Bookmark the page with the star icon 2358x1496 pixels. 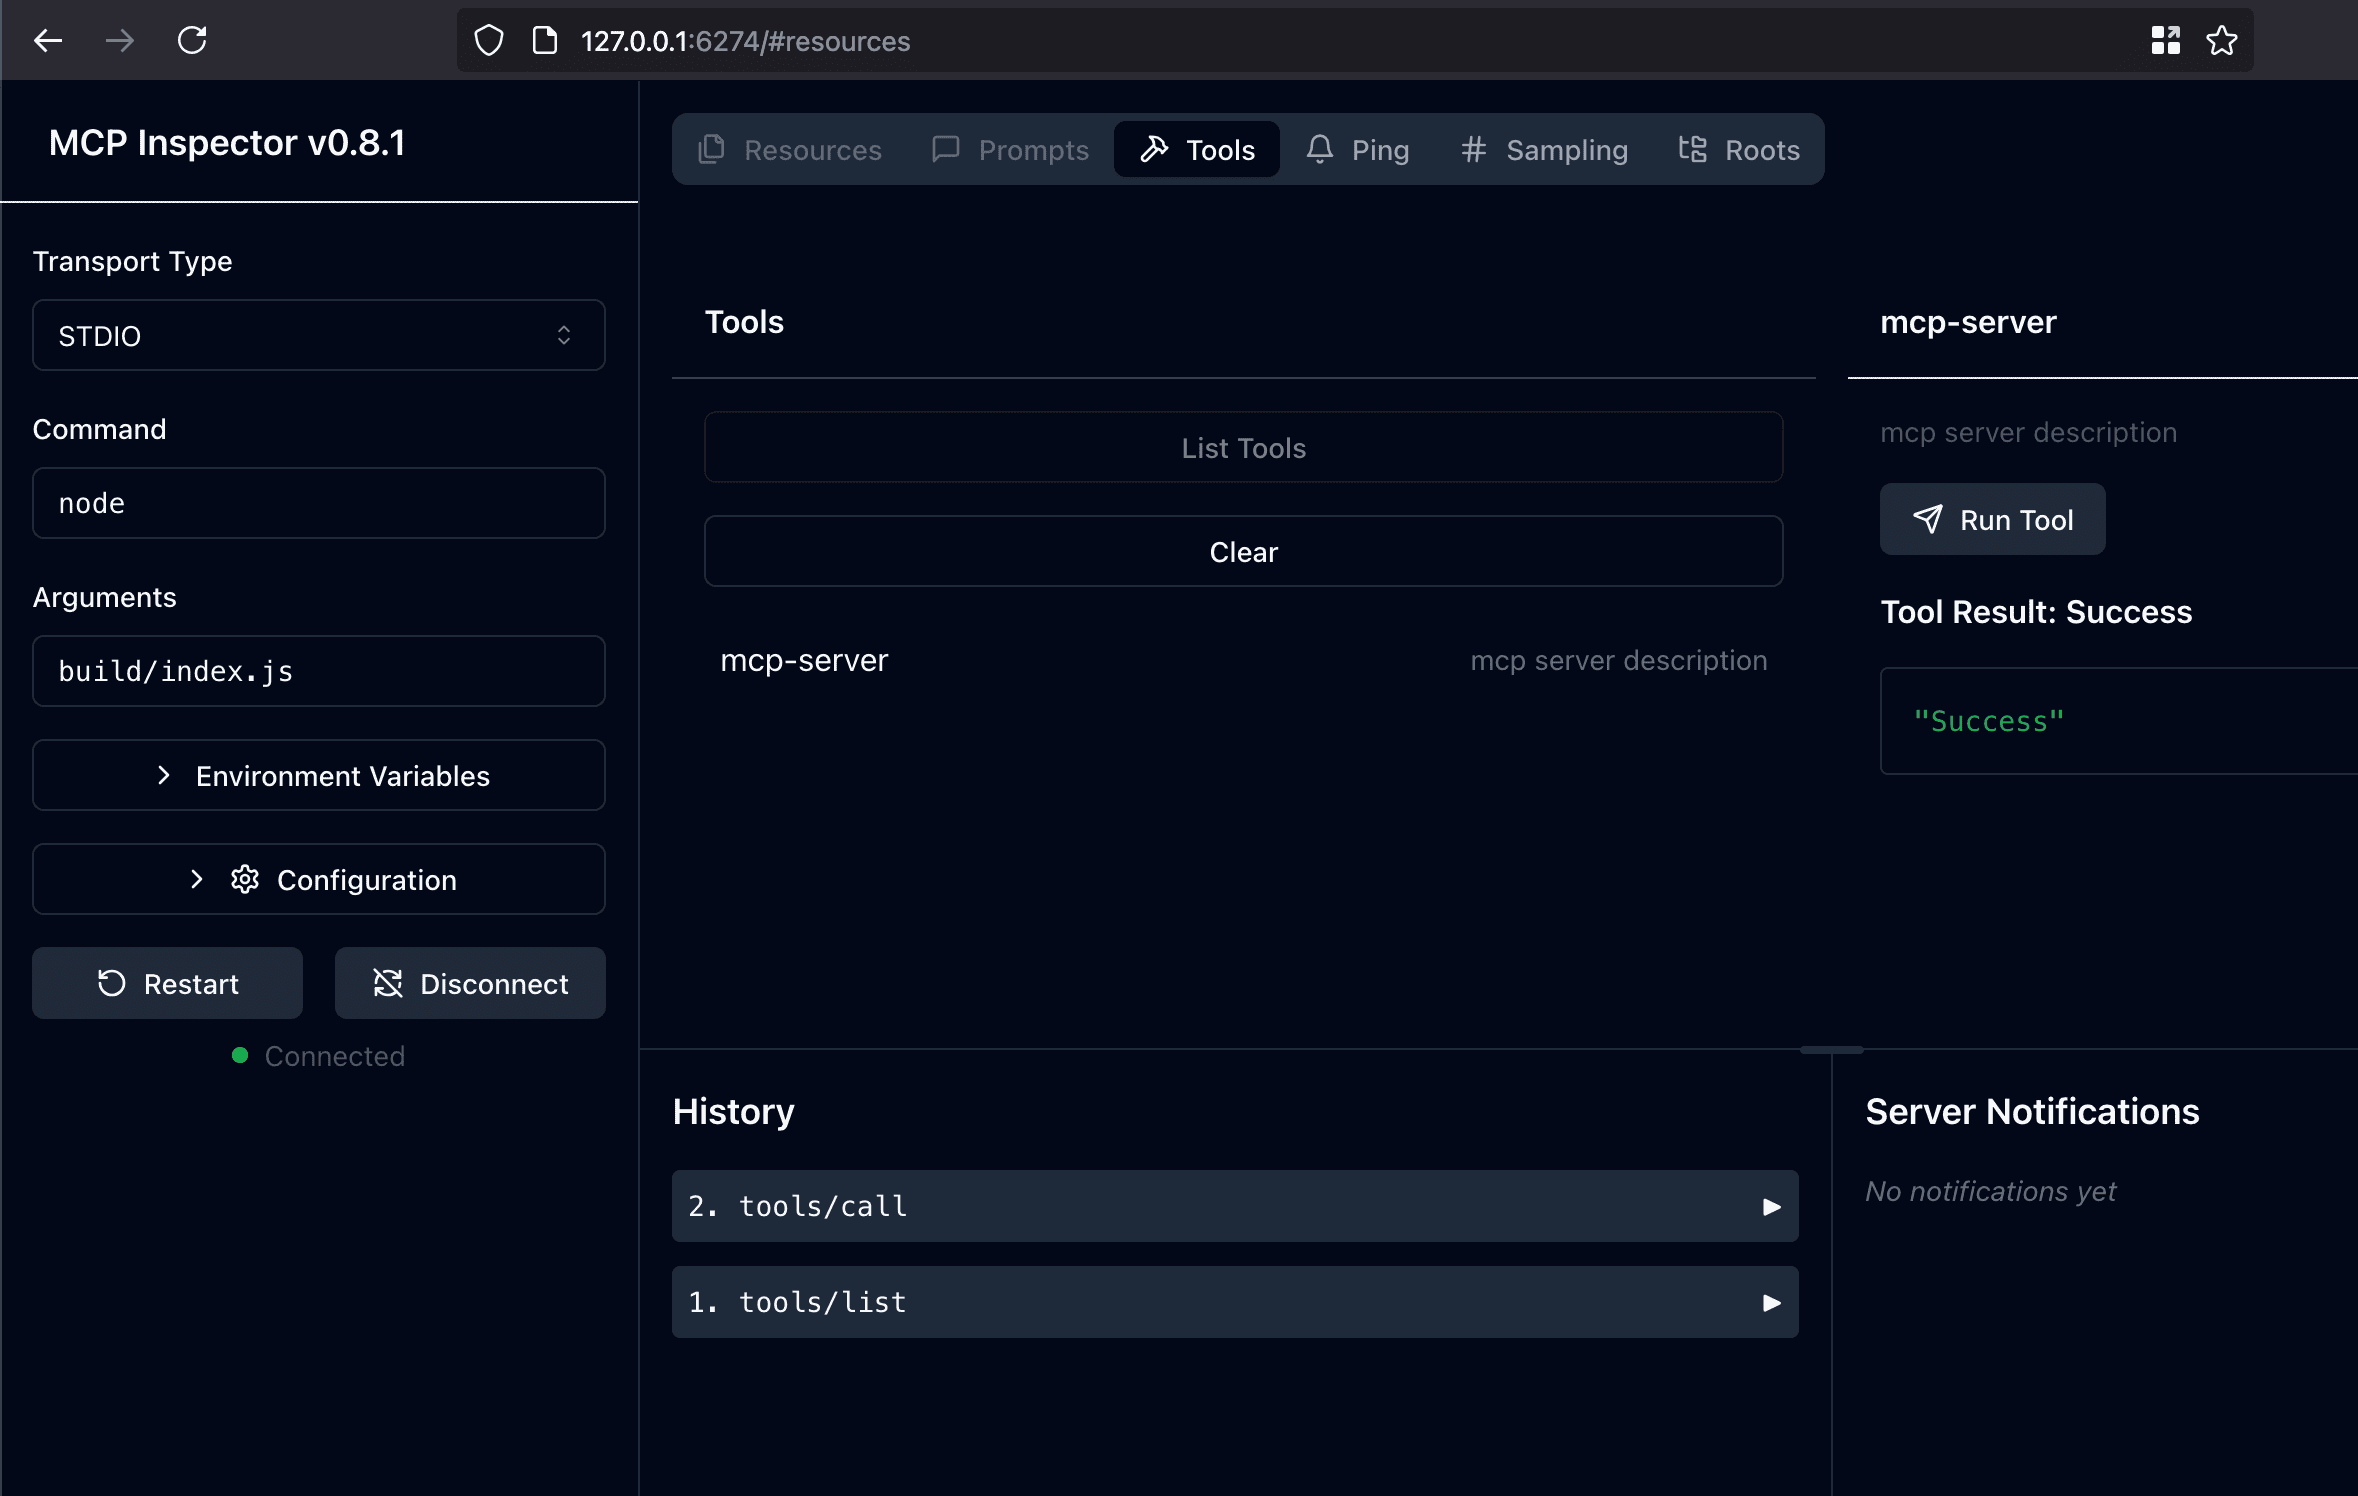[2221, 41]
